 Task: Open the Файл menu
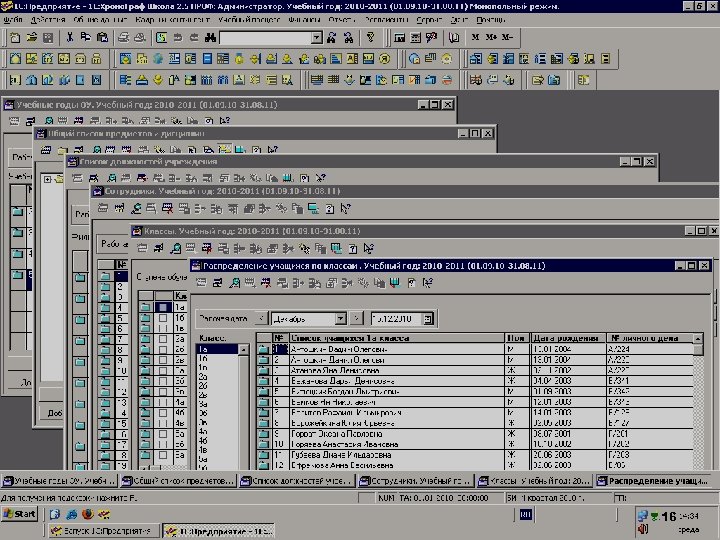coord(13,20)
